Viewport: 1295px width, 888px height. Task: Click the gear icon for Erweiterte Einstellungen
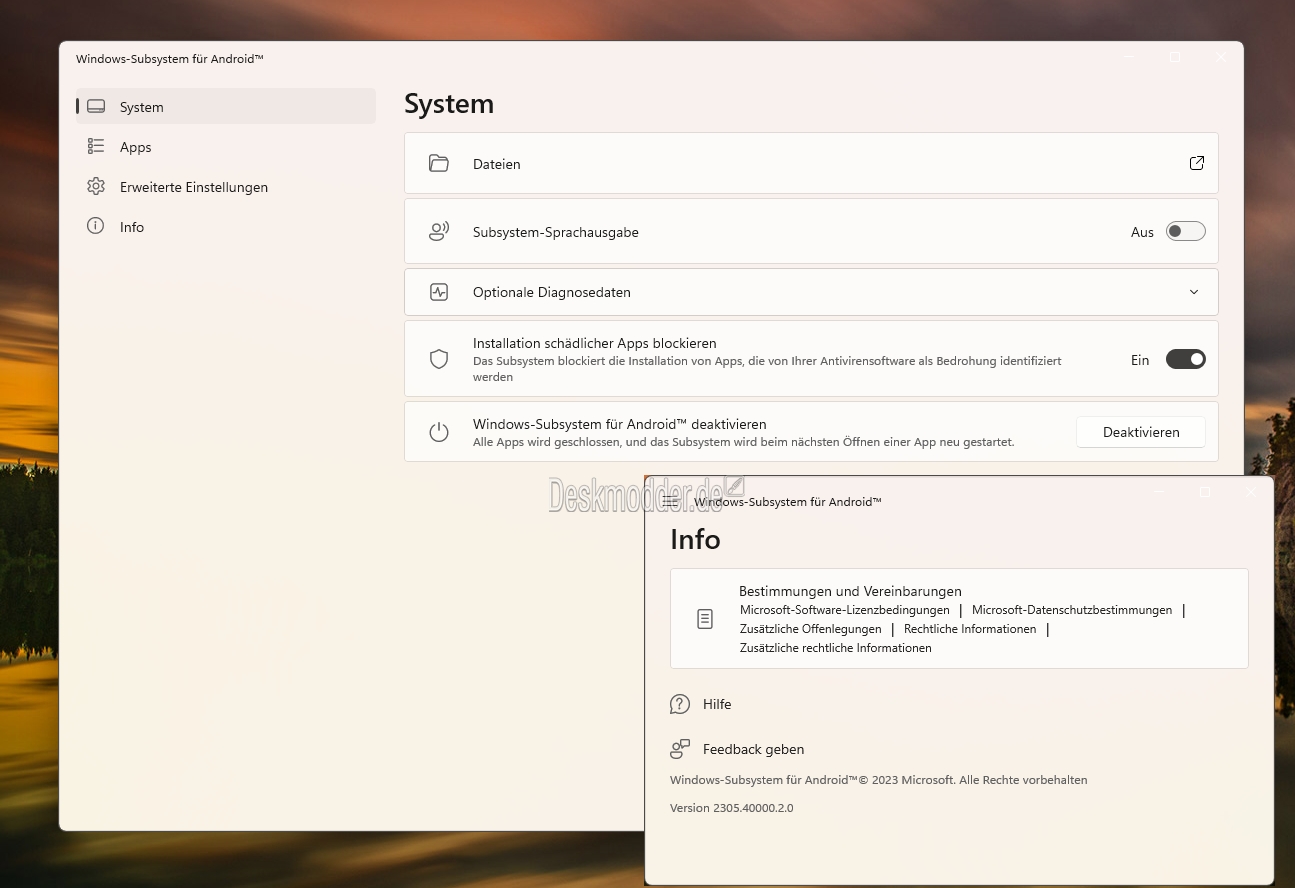click(96, 187)
